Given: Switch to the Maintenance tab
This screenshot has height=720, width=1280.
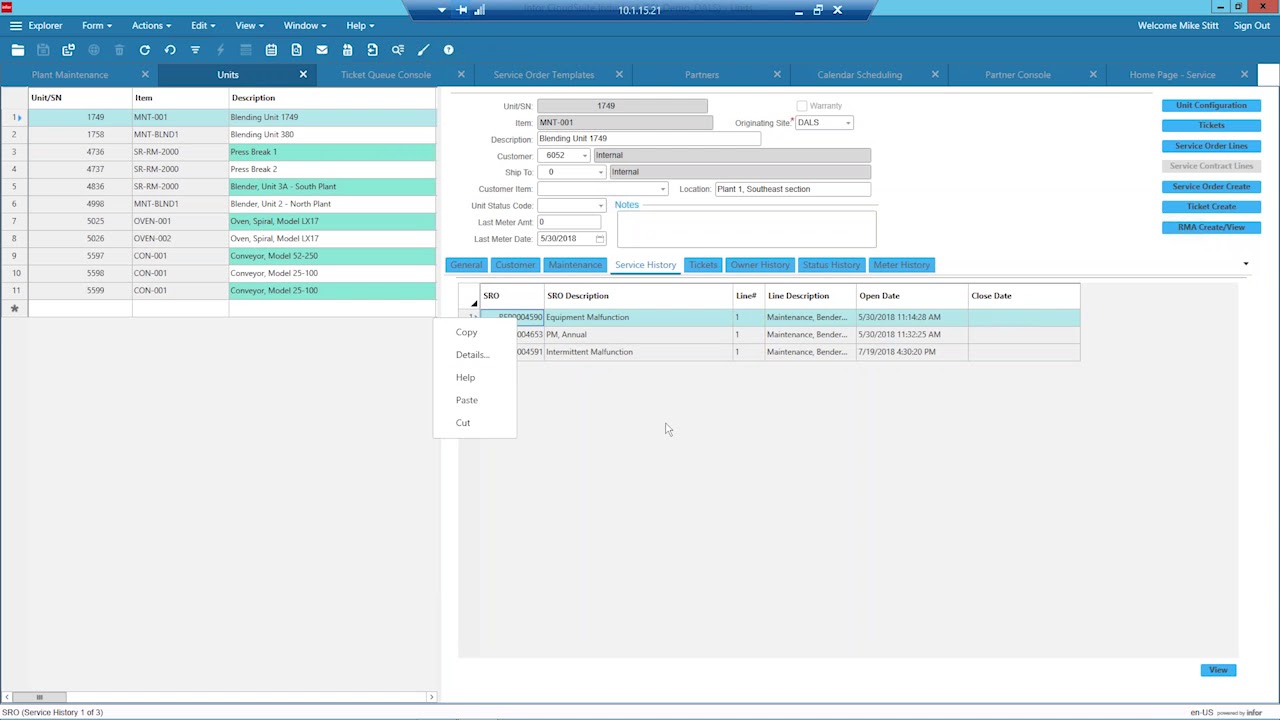Looking at the screenshot, I should [575, 265].
